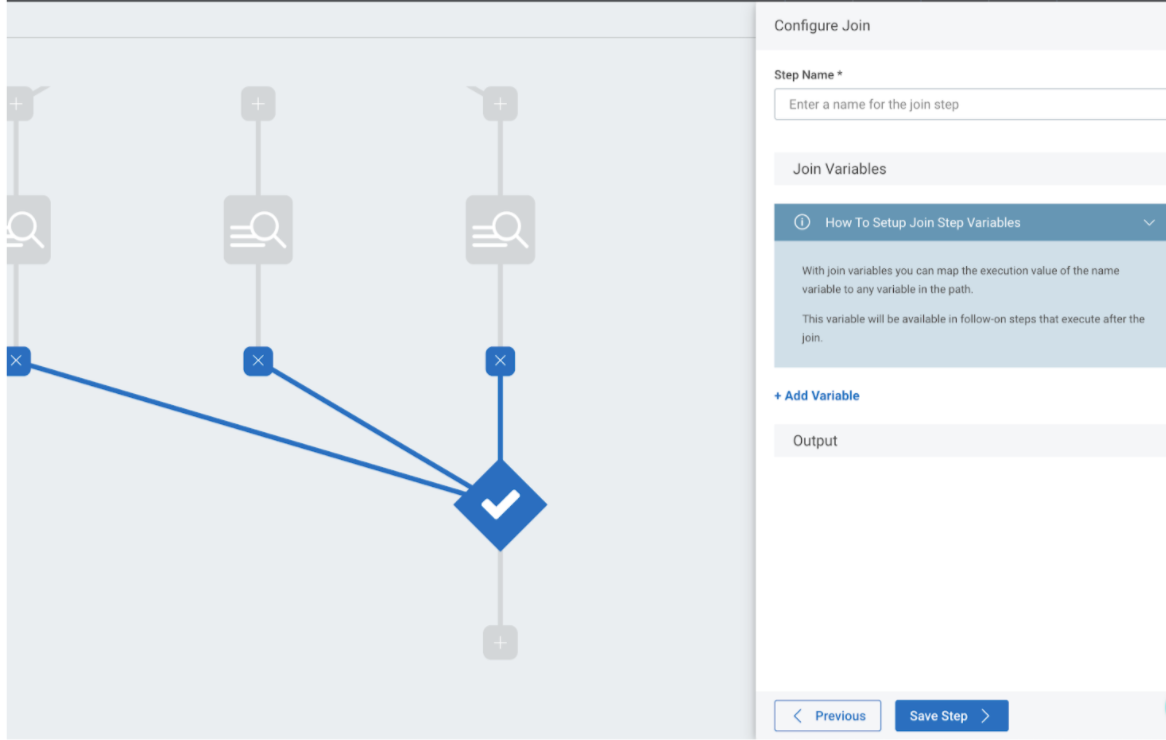
Task: Click the Save Step button
Action: coord(951,716)
